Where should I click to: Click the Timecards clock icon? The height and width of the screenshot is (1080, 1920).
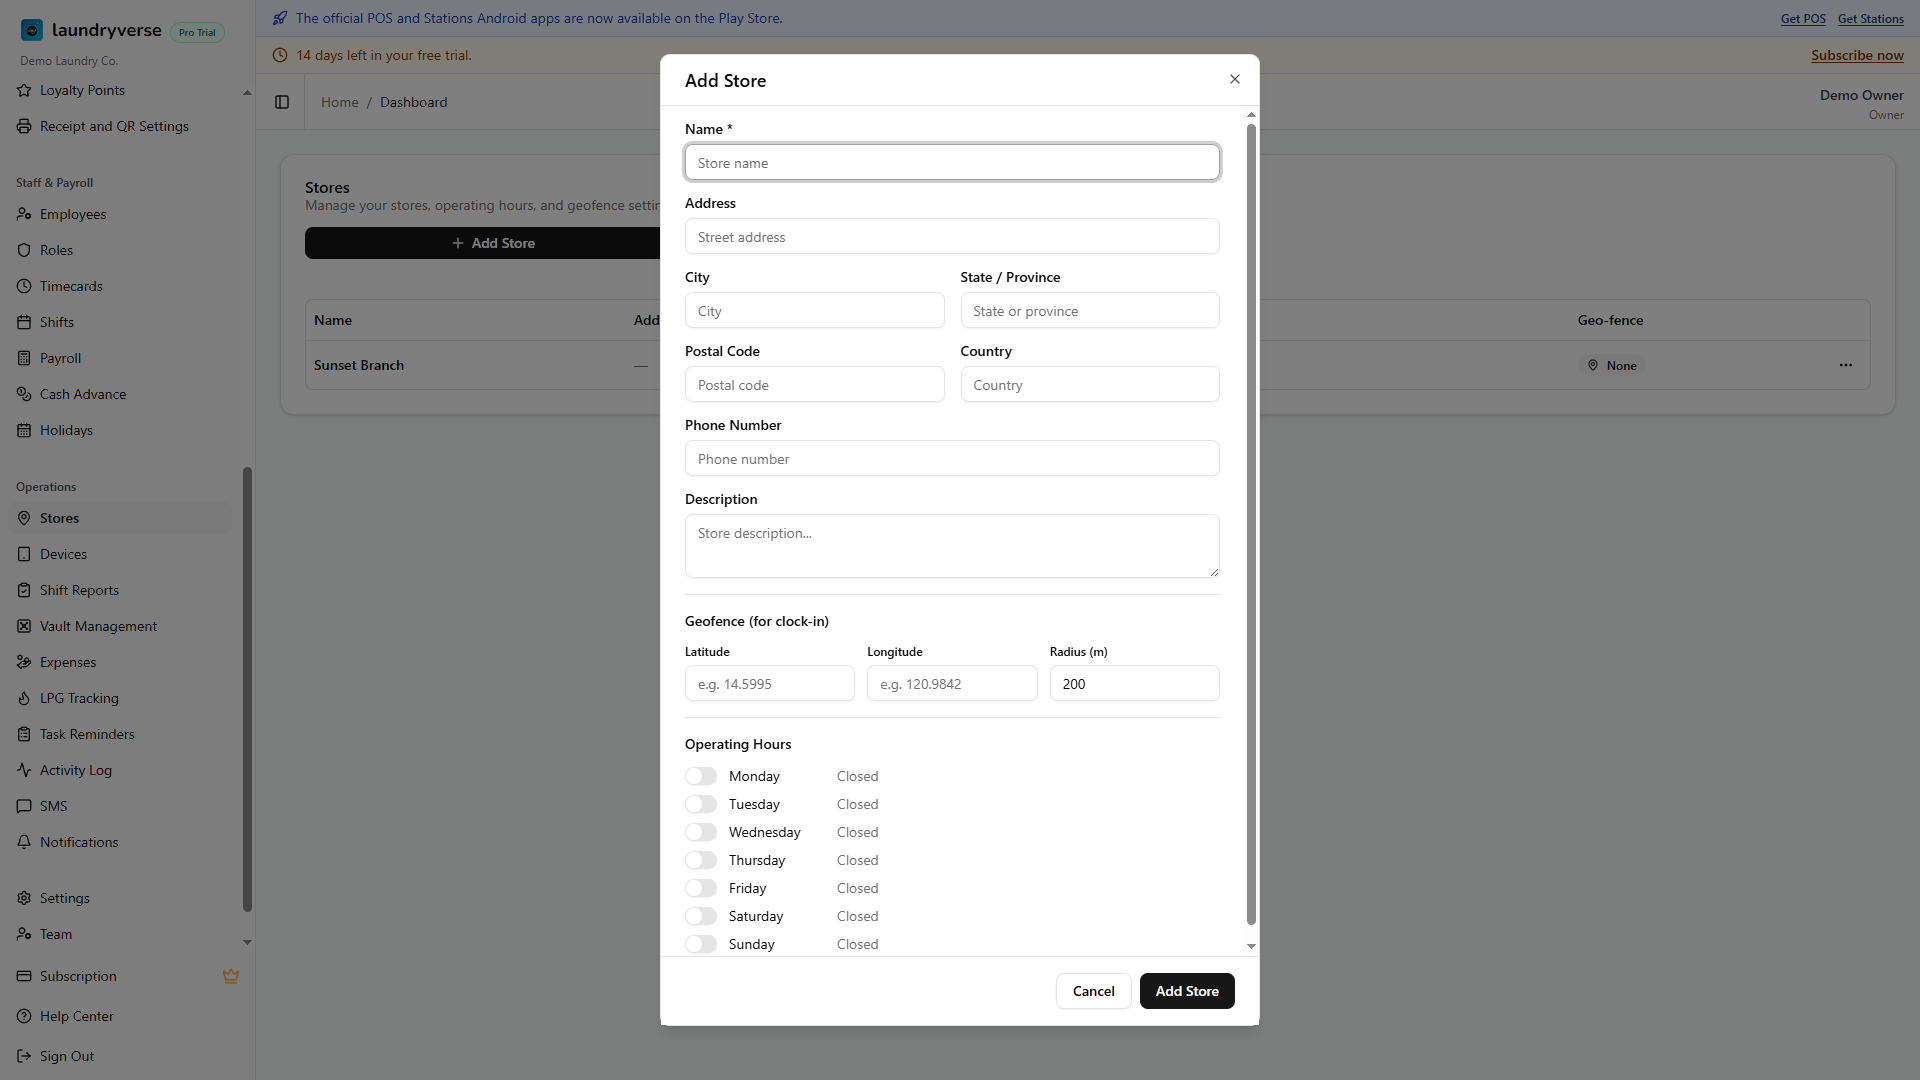click(24, 286)
